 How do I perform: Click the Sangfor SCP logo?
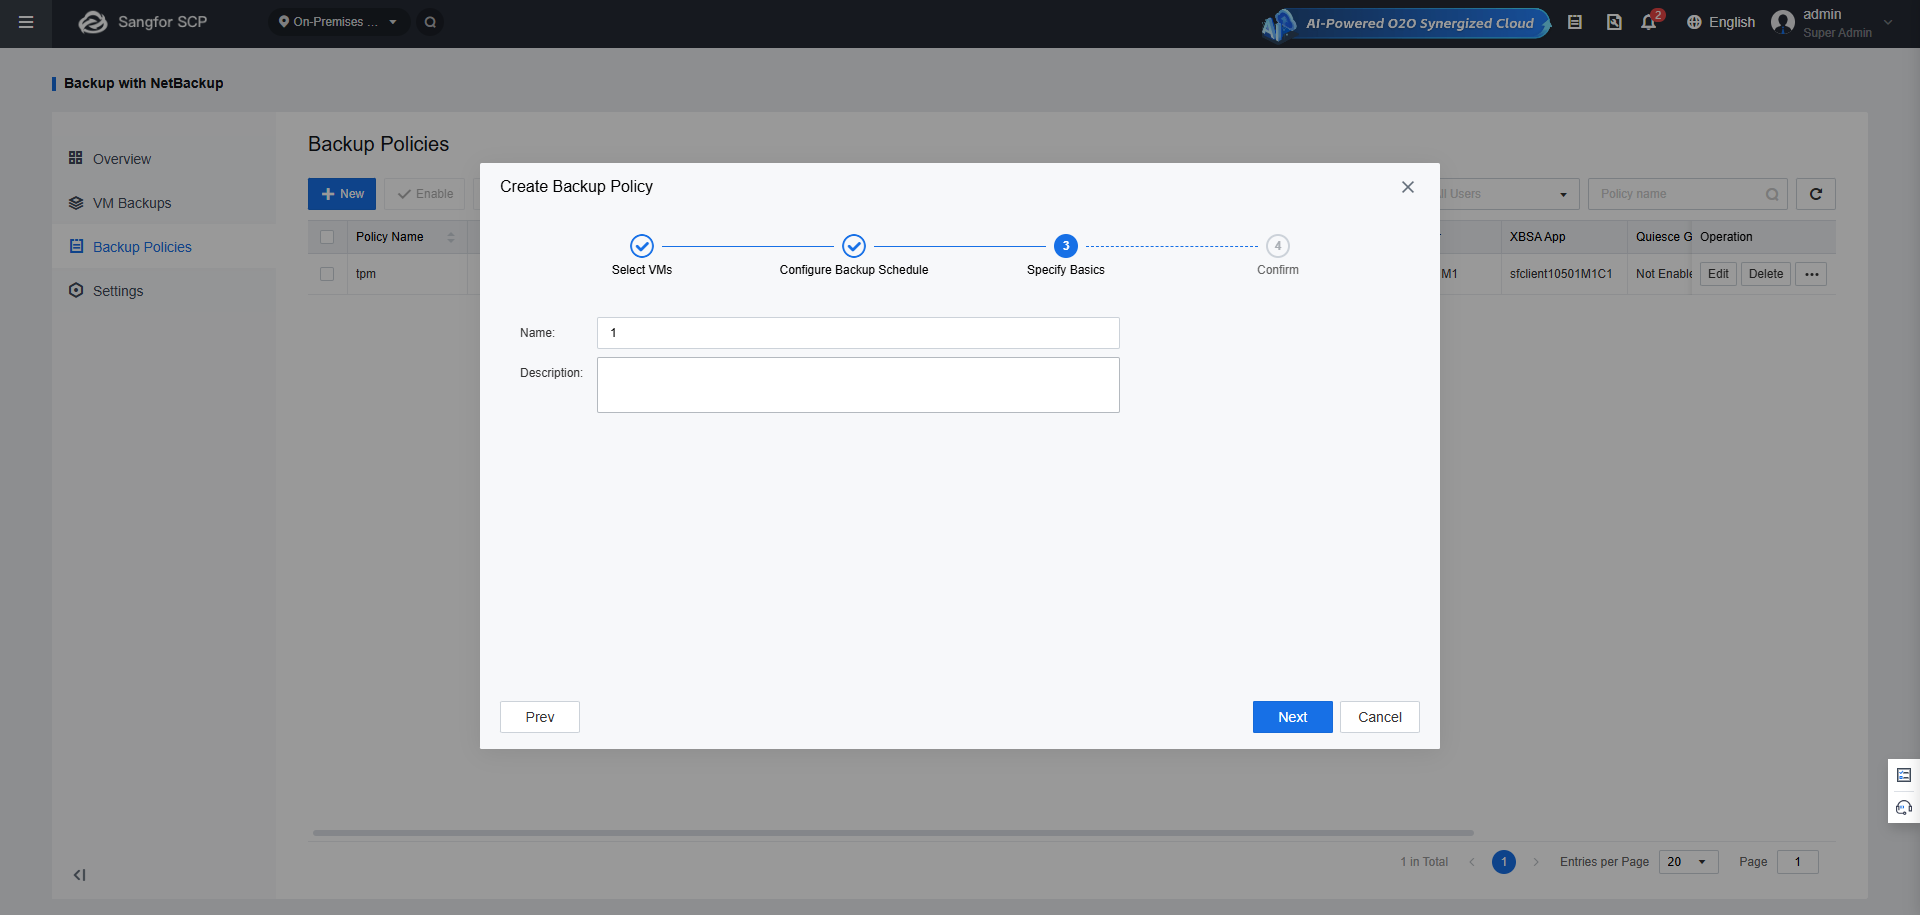point(143,22)
